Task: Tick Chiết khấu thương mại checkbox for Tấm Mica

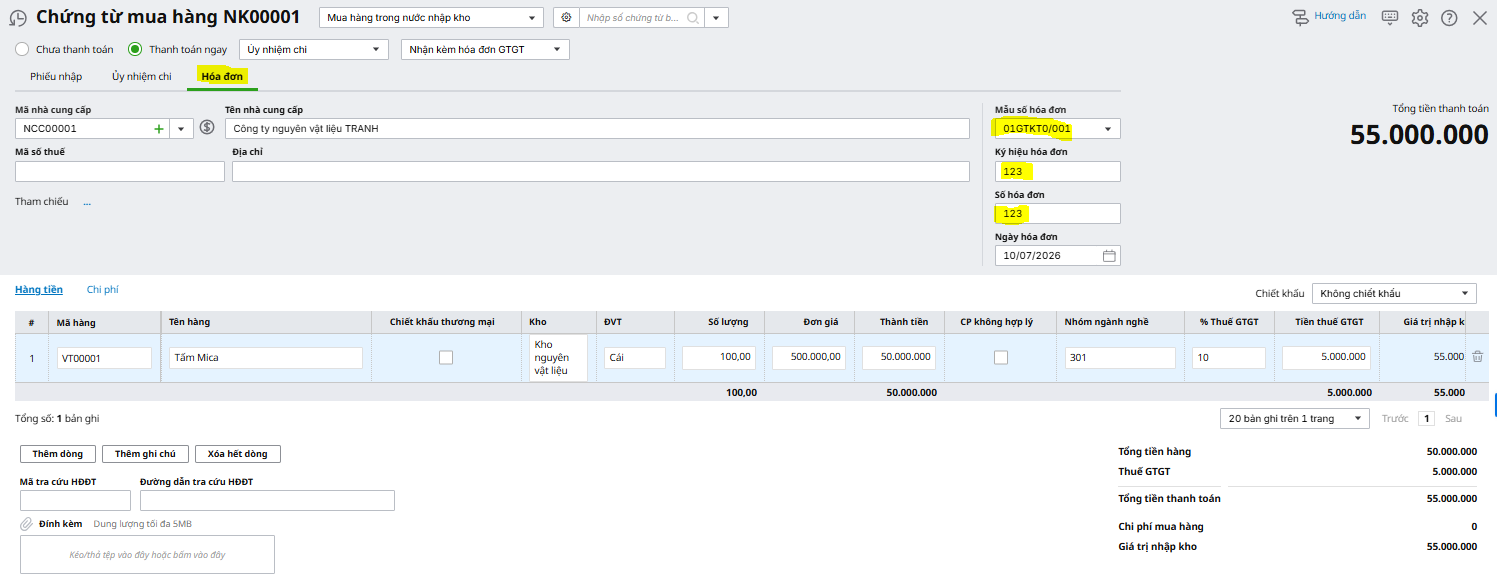Action: pyautogui.click(x=446, y=357)
